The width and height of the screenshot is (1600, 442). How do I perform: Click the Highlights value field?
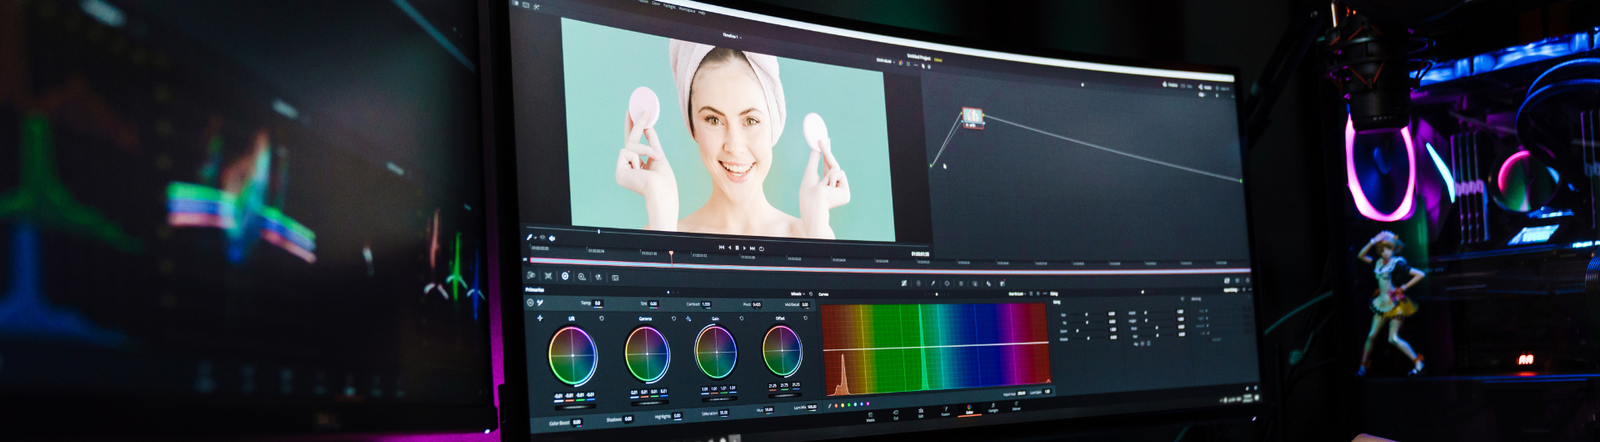677,416
